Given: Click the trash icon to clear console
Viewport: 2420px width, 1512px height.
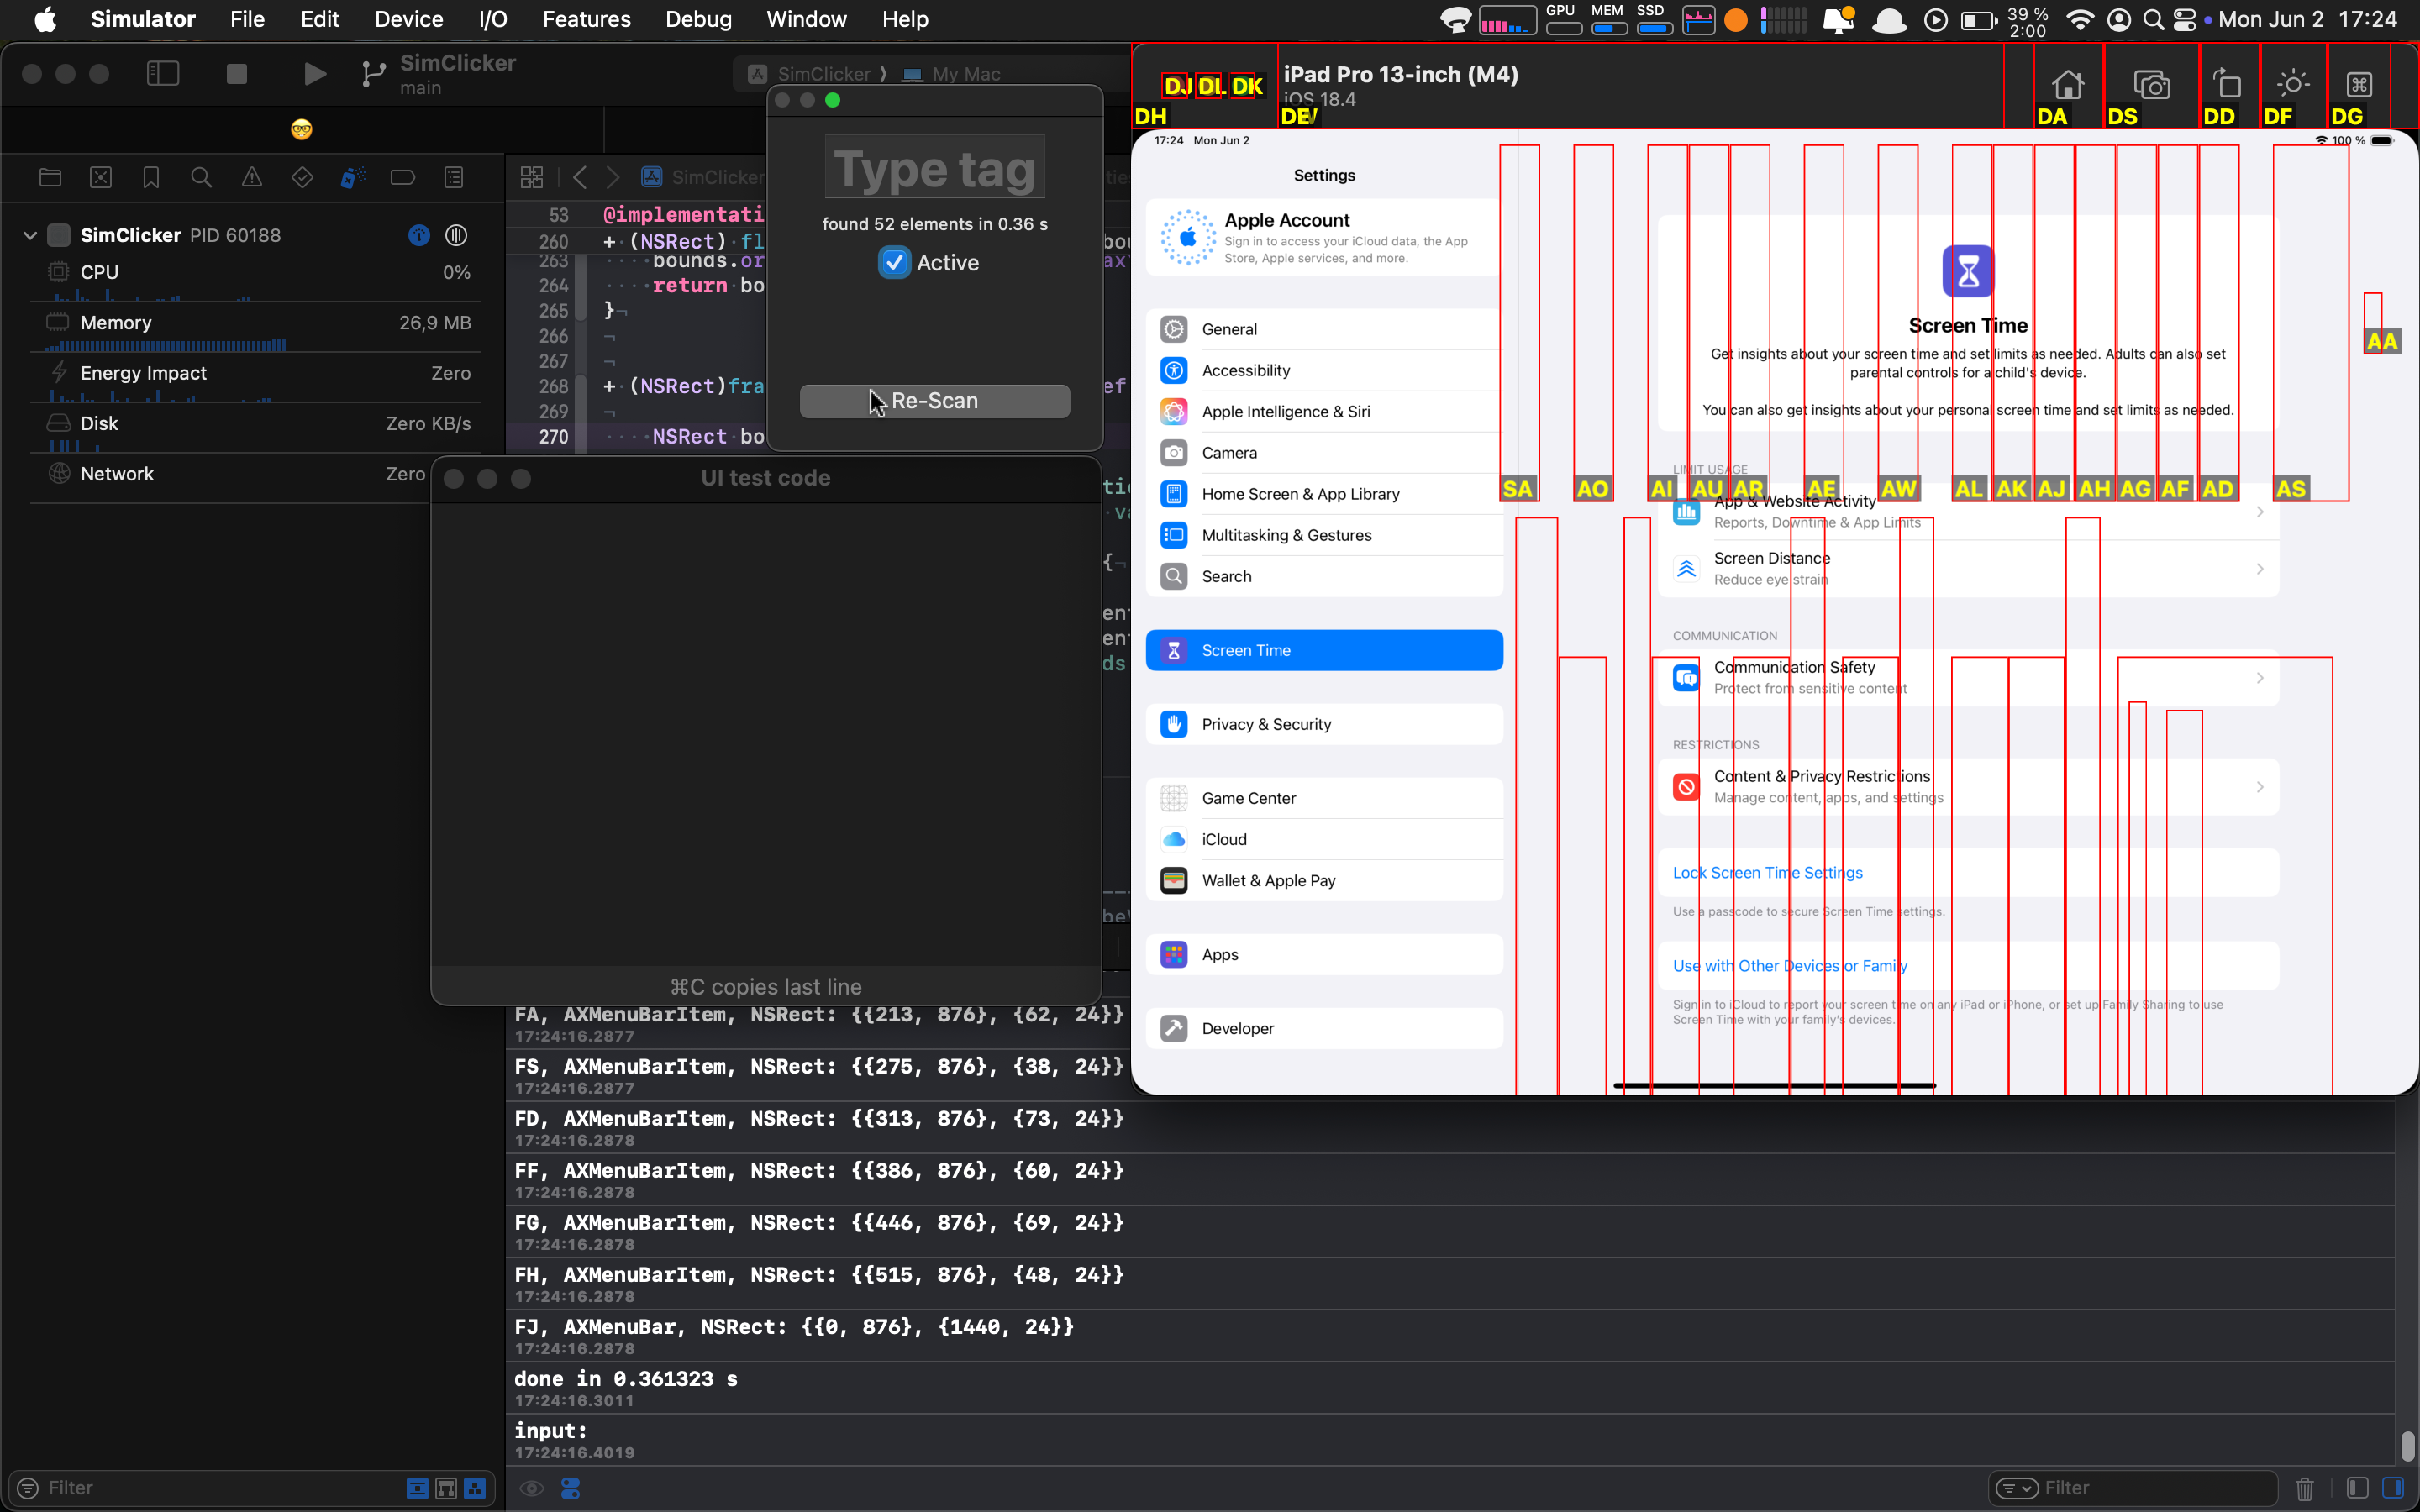Looking at the screenshot, I should pos(2305,1488).
